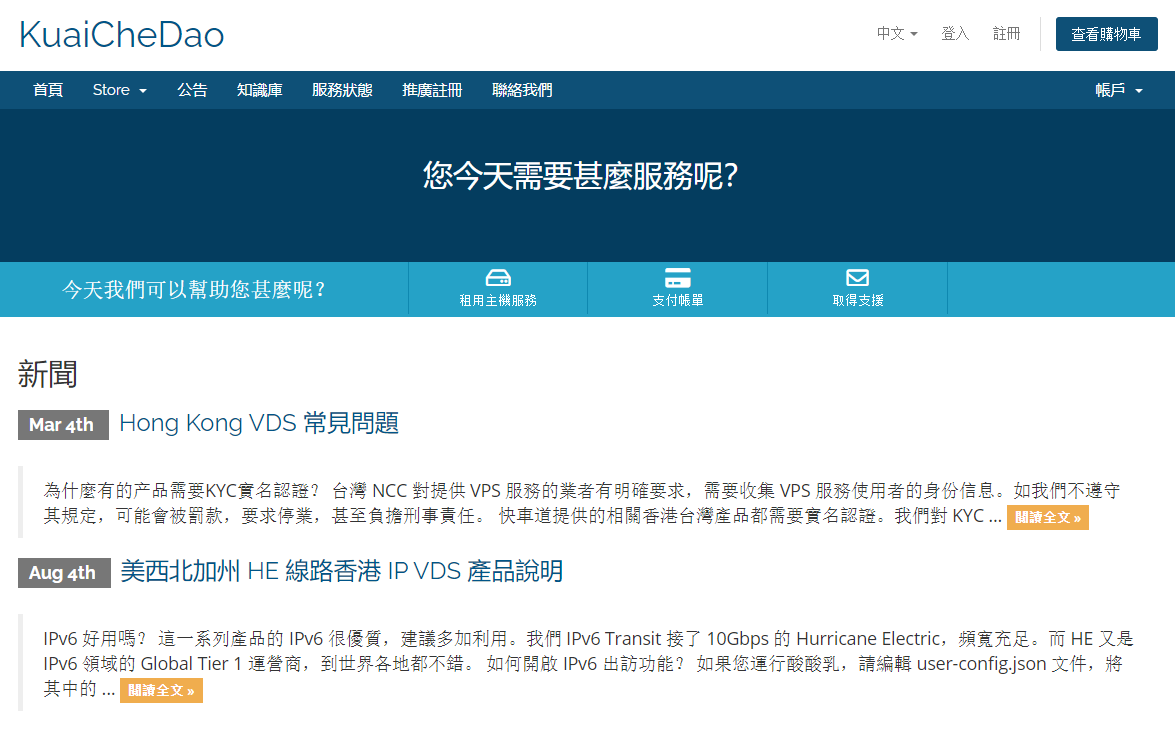Click the 登入 login link
Screen dimensions: 1175x730
click(x=955, y=34)
